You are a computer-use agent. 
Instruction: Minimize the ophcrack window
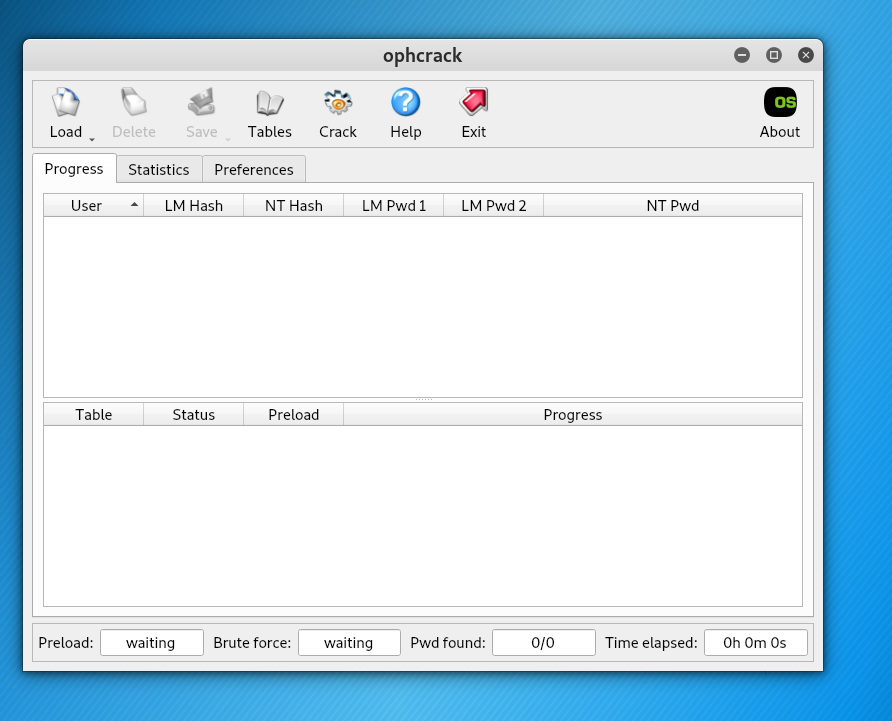coord(742,55)
